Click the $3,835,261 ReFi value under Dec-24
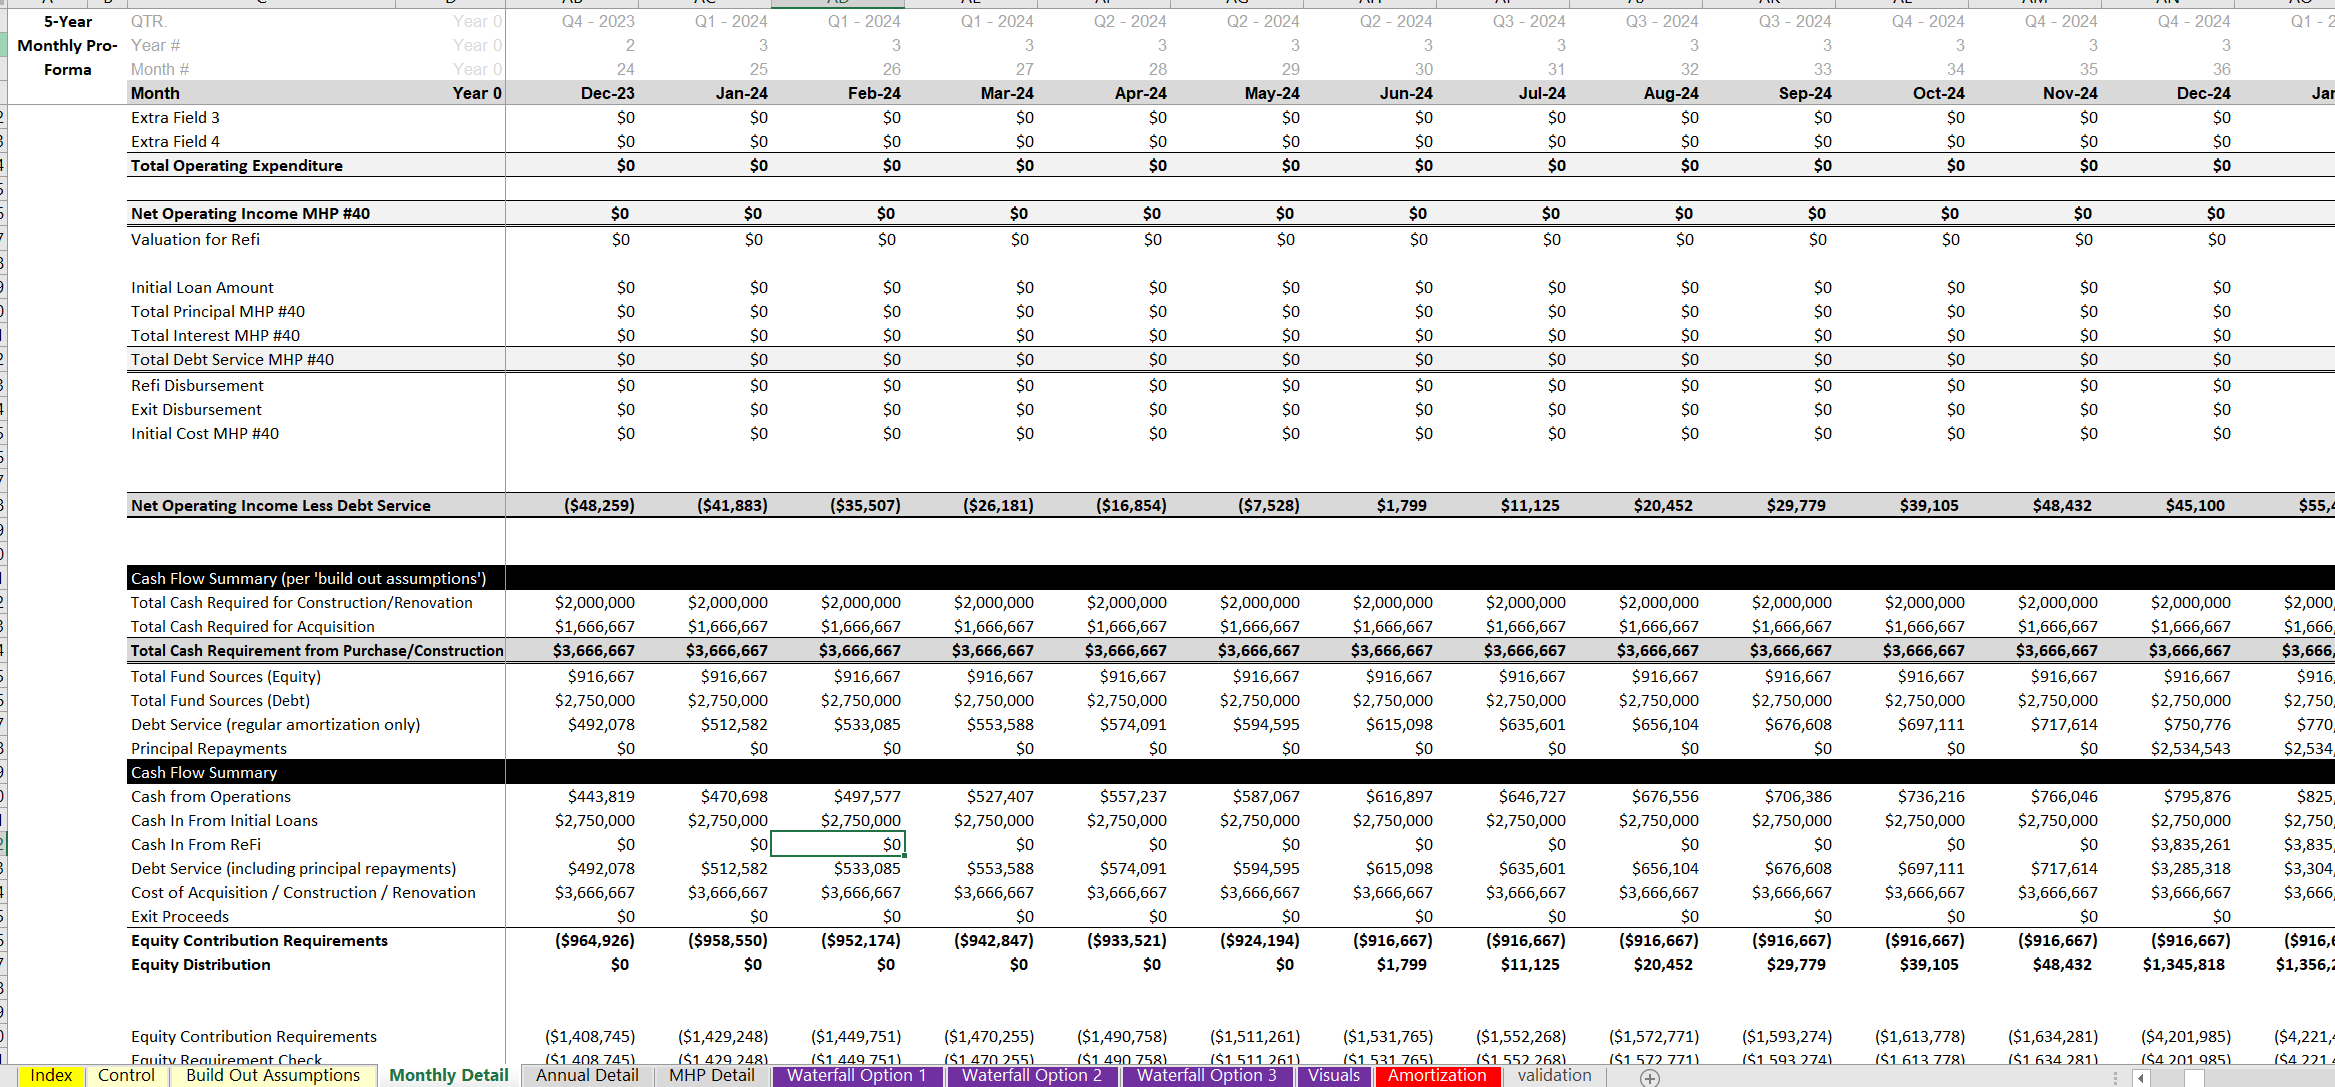The width and height of the screenshot is (2335, 1087). (x=2190, y=844)
